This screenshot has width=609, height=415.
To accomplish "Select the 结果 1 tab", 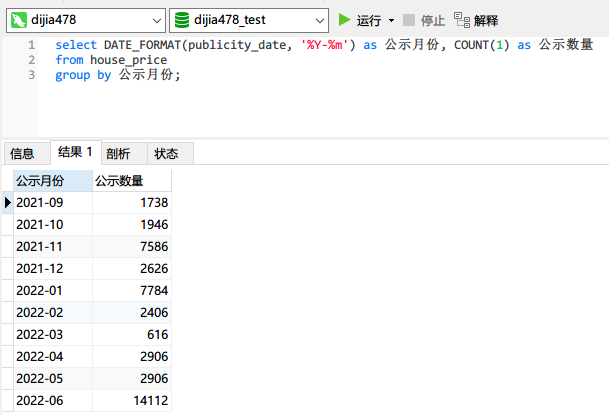I will (75, 152).
